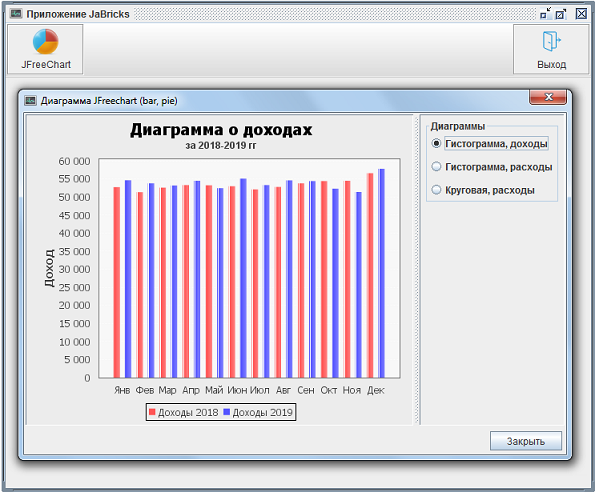Select the Круговая, расходы radio button

click(x=436, y=190)
